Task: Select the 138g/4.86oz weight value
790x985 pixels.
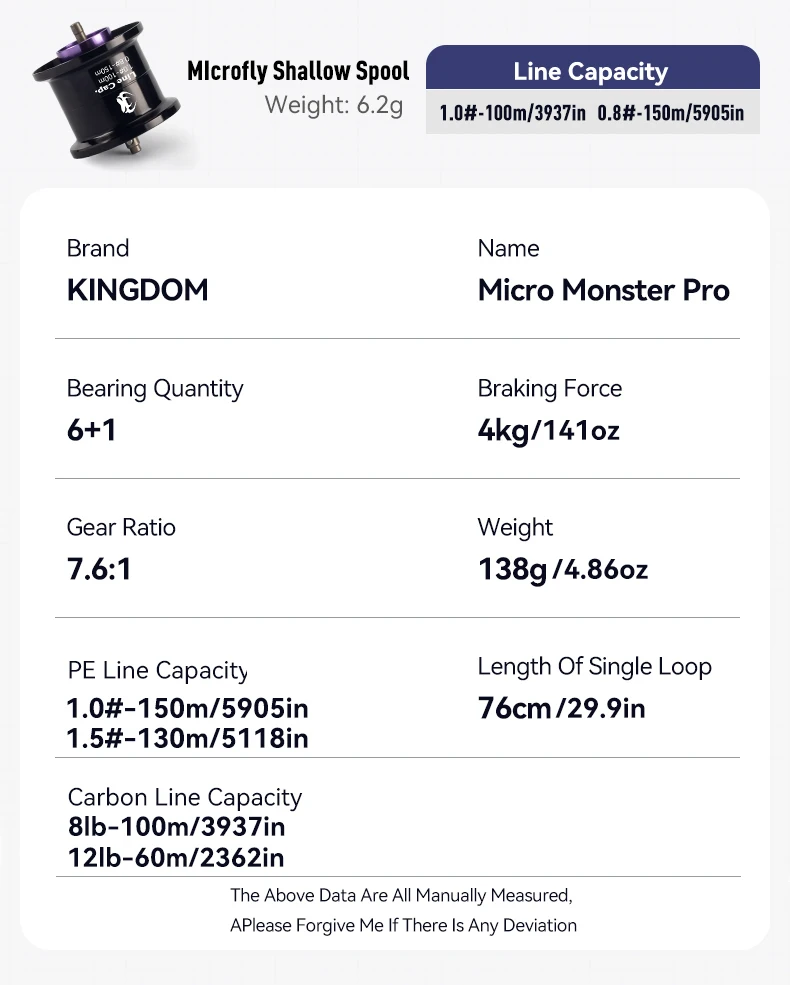Action: [x=563, y=569]
